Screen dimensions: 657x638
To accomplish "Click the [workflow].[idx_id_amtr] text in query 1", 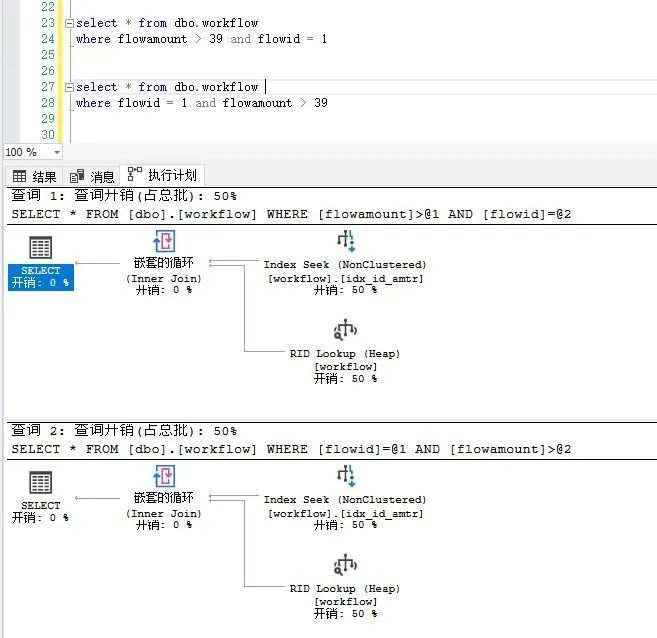I will click(346, 279).
